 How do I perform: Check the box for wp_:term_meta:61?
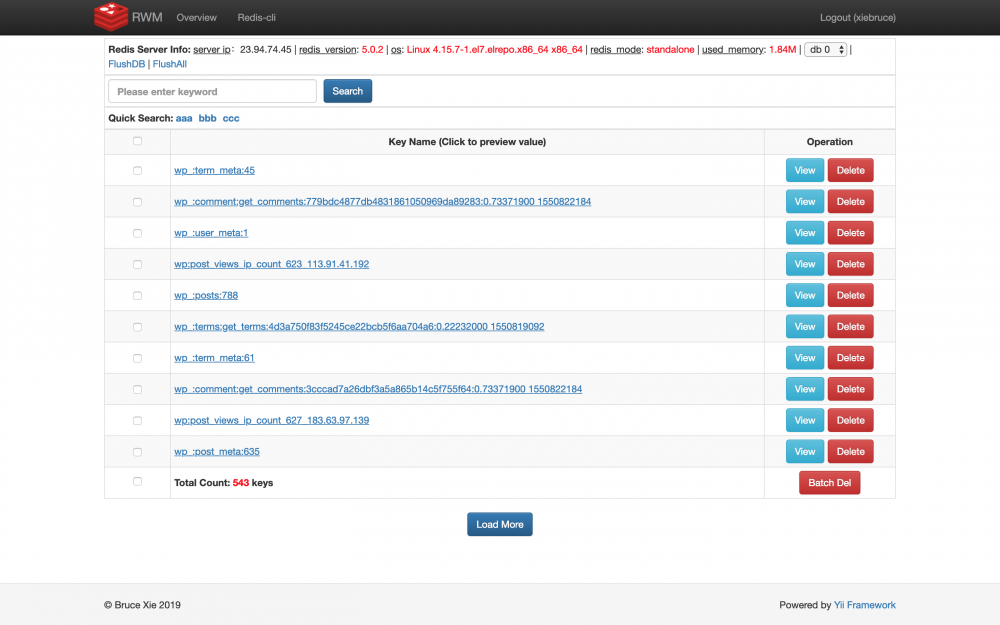click(x=137, y=358)
